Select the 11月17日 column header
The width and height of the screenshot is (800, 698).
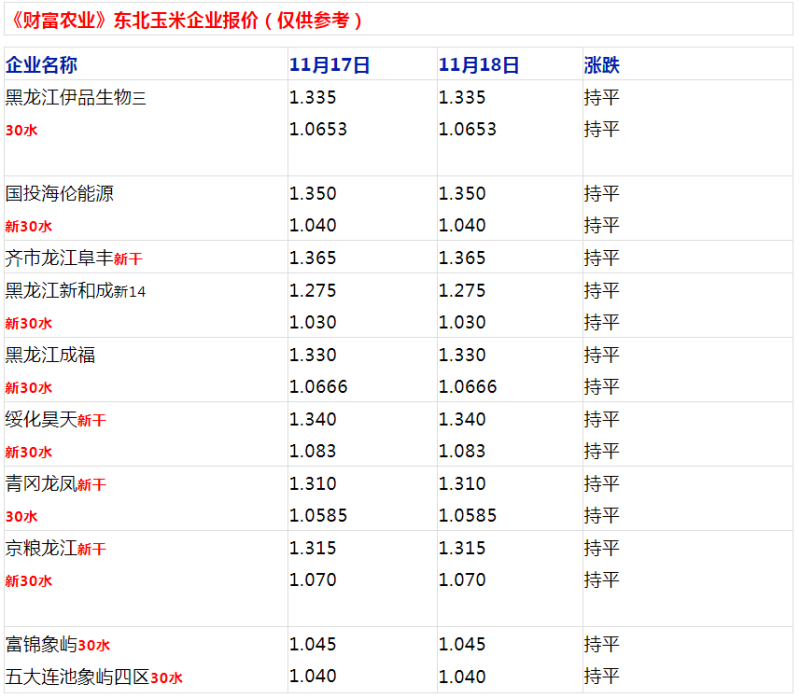330,65
